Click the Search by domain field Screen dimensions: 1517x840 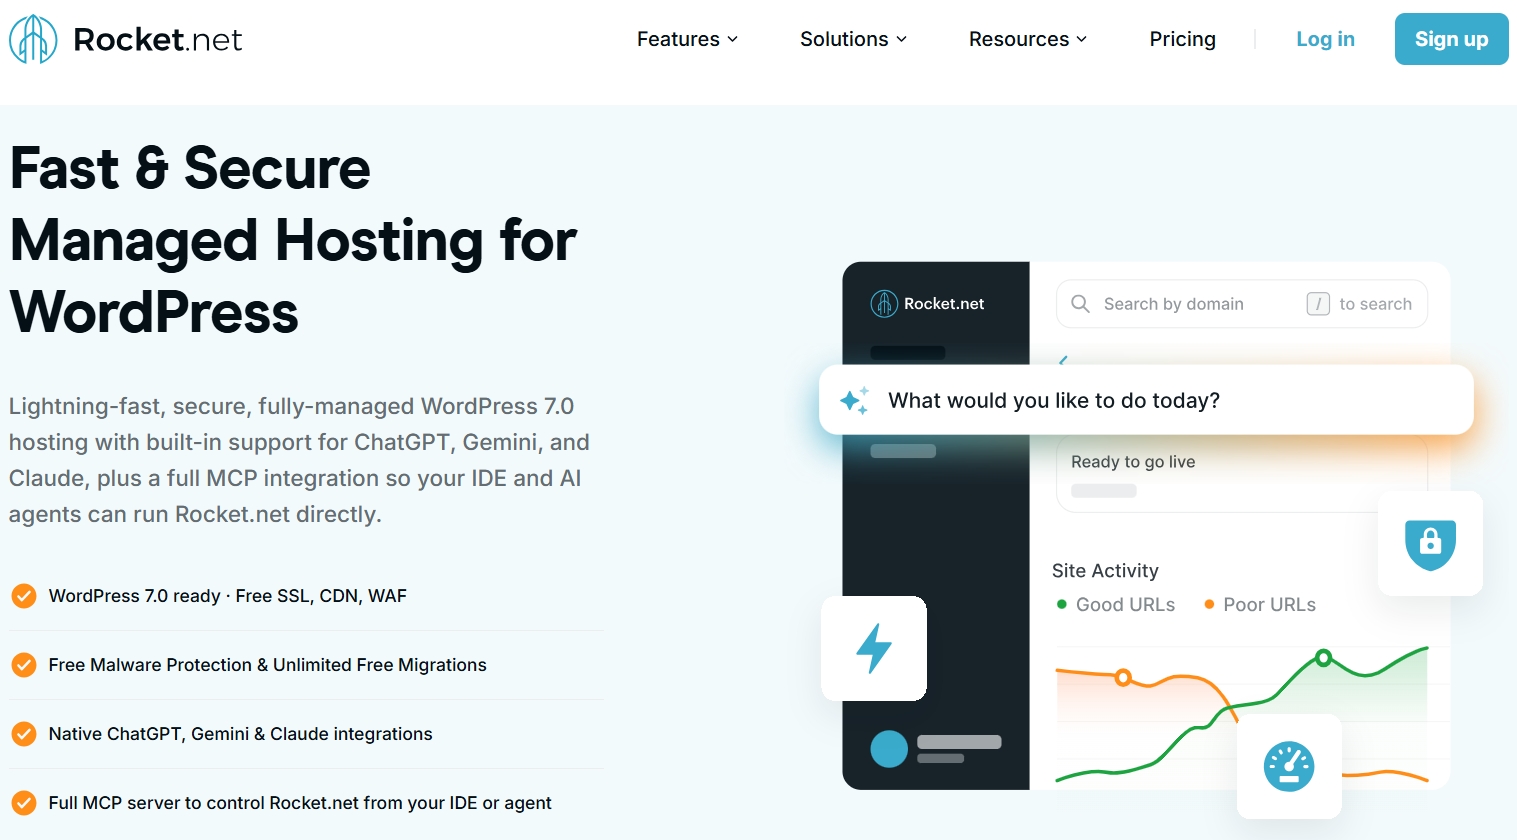click(x=1241, y=304)
